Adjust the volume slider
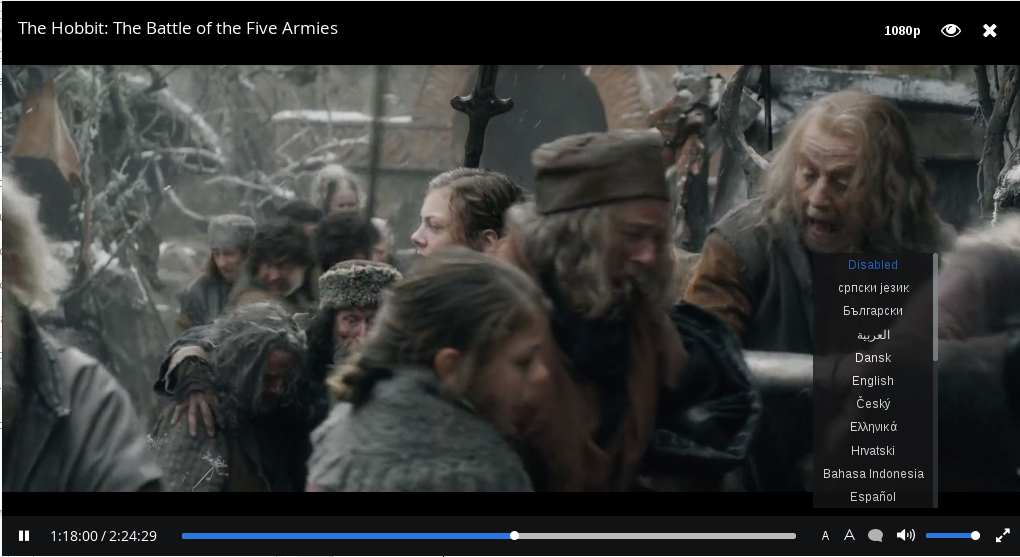The image size is (1020, 557). (952, 536)
